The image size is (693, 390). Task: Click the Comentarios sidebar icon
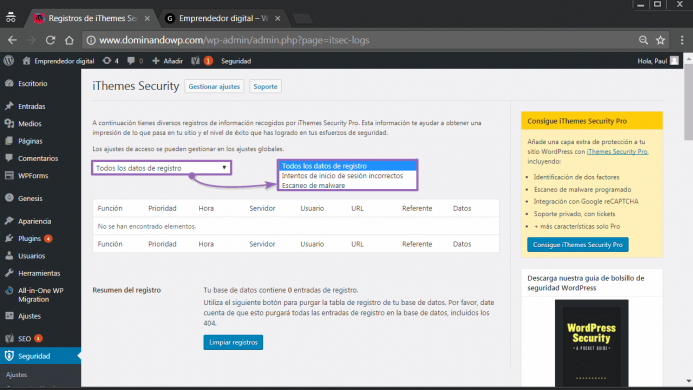coord(9,158)
